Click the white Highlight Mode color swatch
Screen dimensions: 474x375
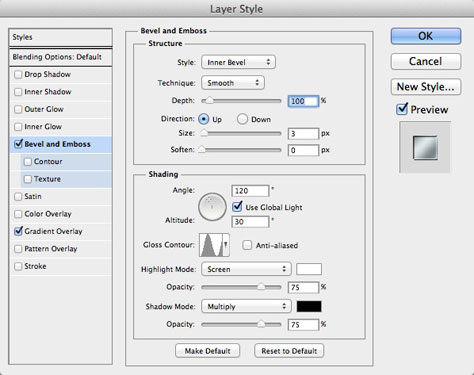click(x=309, y=269)
